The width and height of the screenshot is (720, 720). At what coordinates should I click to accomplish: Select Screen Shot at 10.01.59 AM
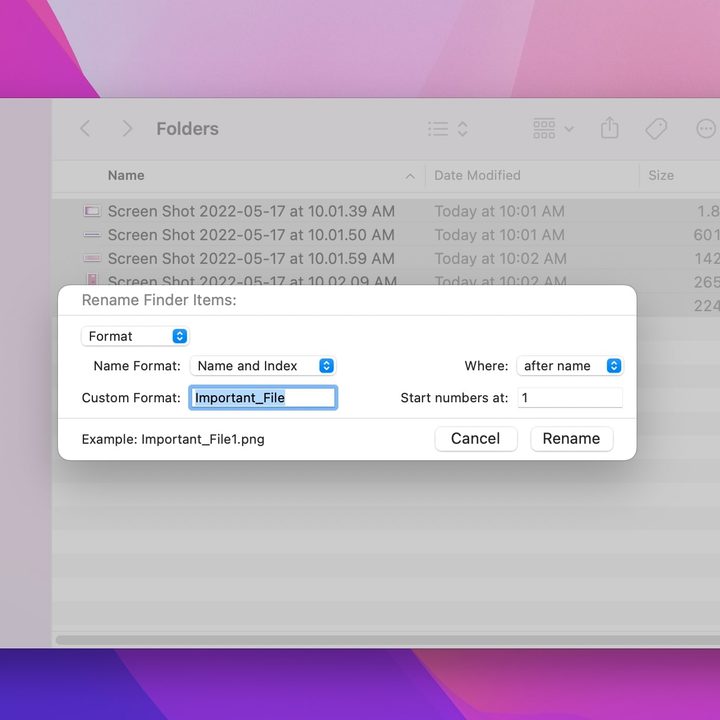tap(251, 259)
